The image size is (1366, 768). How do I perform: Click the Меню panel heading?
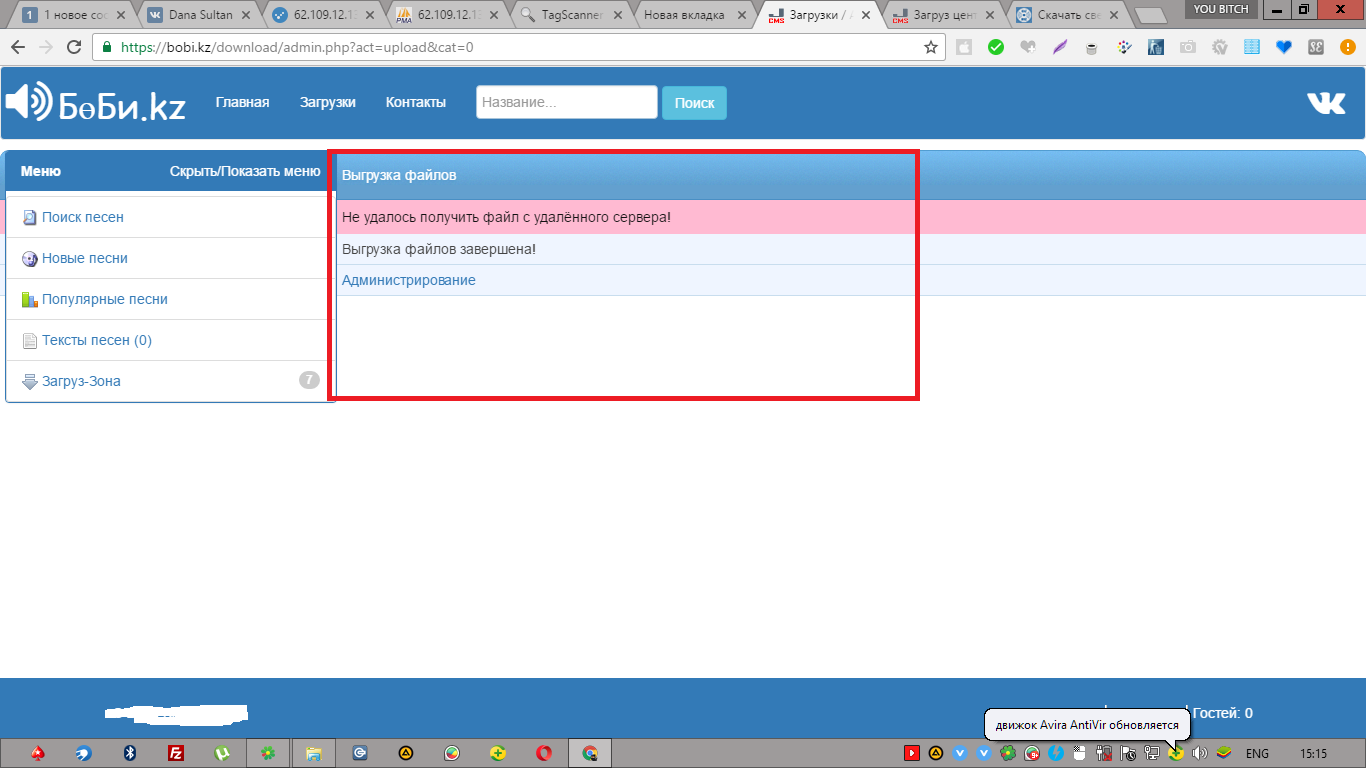click(x=41, y=171)
